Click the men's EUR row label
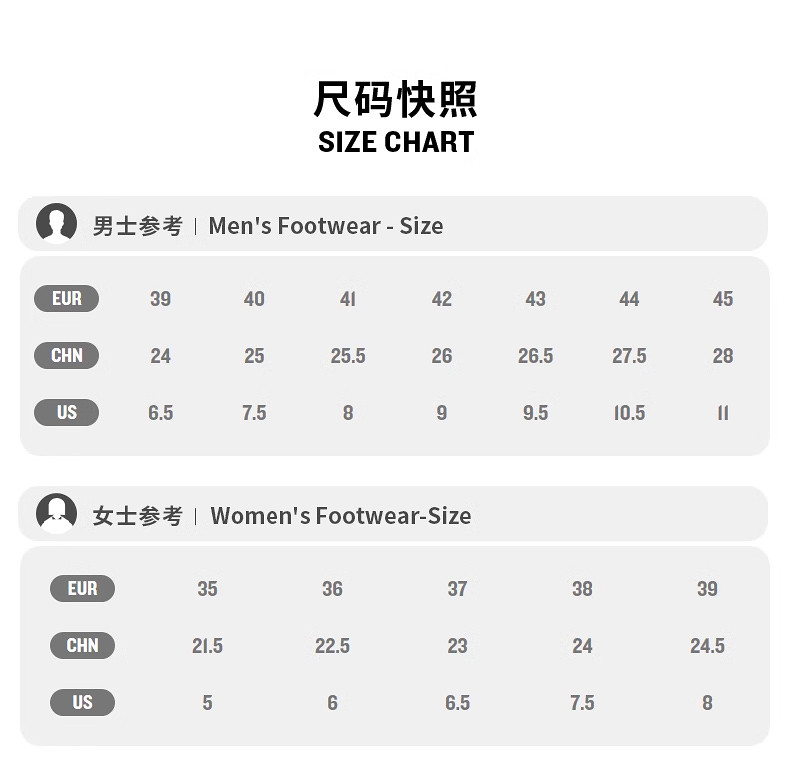Screen dimensions: 790x779 [x=67, y=298]
